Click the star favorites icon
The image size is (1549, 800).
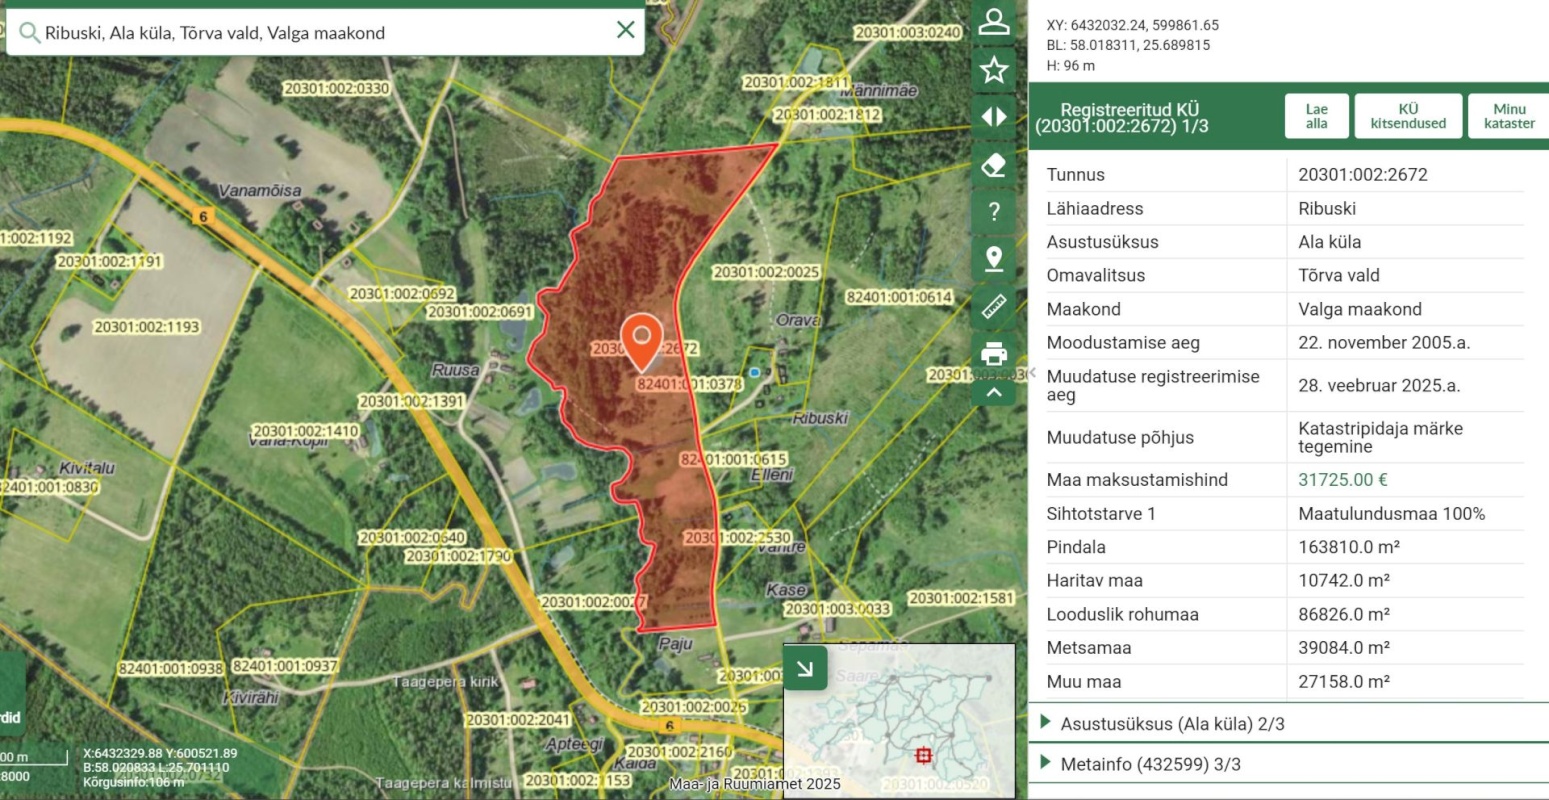[x=993, y=70]
